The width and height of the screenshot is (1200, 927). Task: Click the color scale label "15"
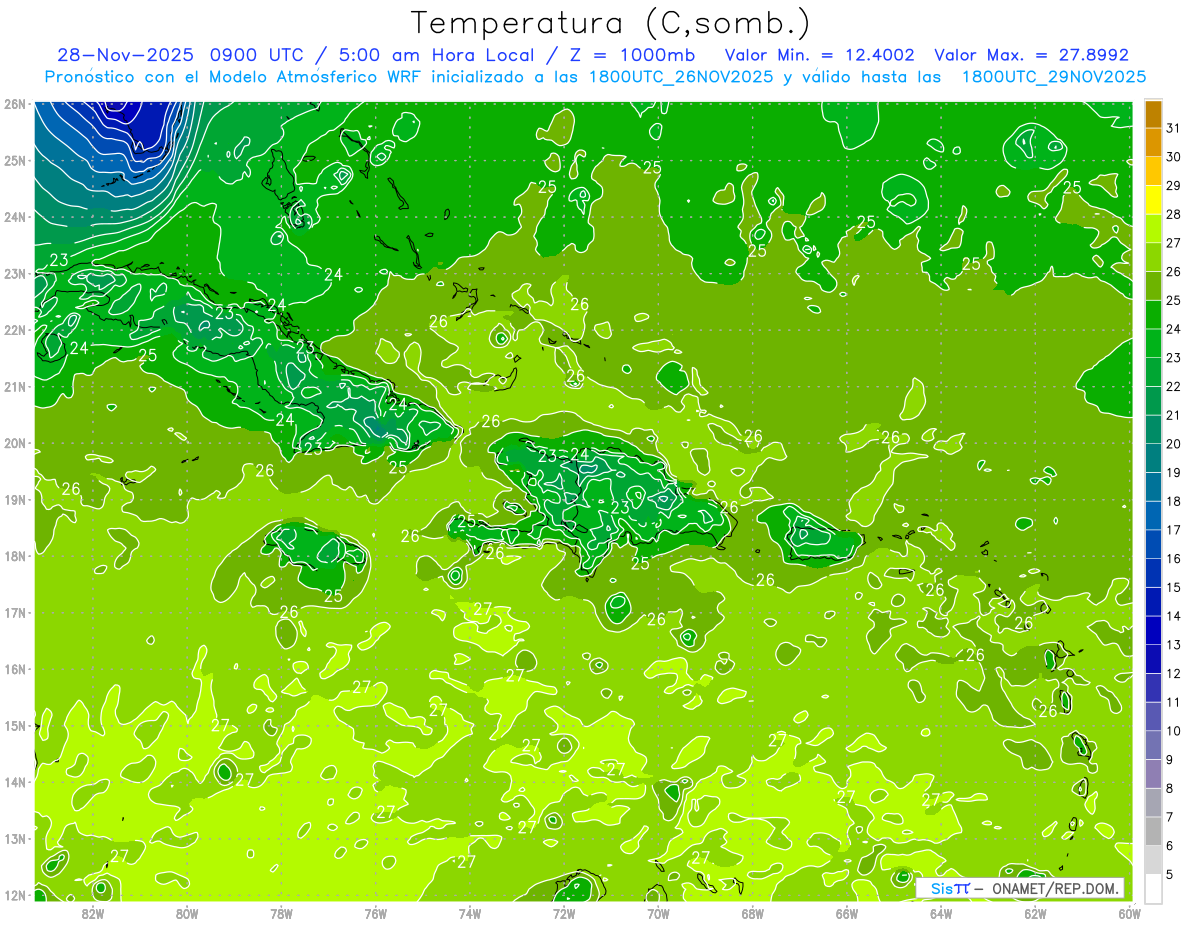pyautogui.click(x=1174, y=587)
